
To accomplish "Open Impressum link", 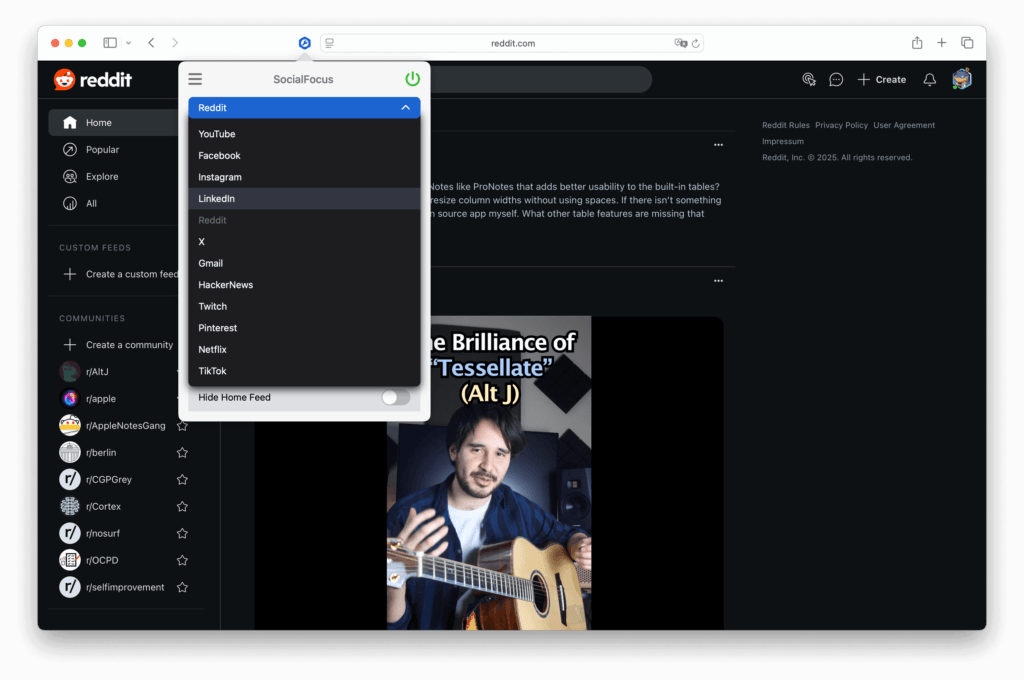I will (x=782, y=142).
